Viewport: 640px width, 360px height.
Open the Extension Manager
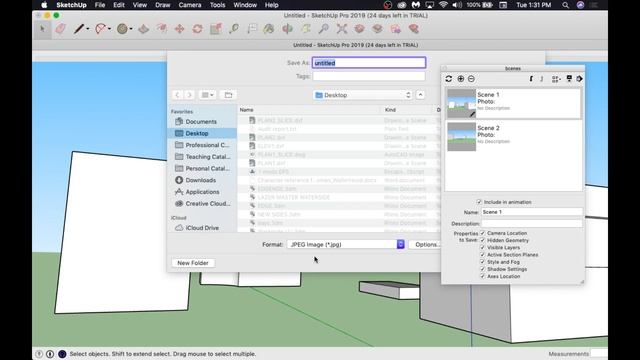[x=413, y=29]
